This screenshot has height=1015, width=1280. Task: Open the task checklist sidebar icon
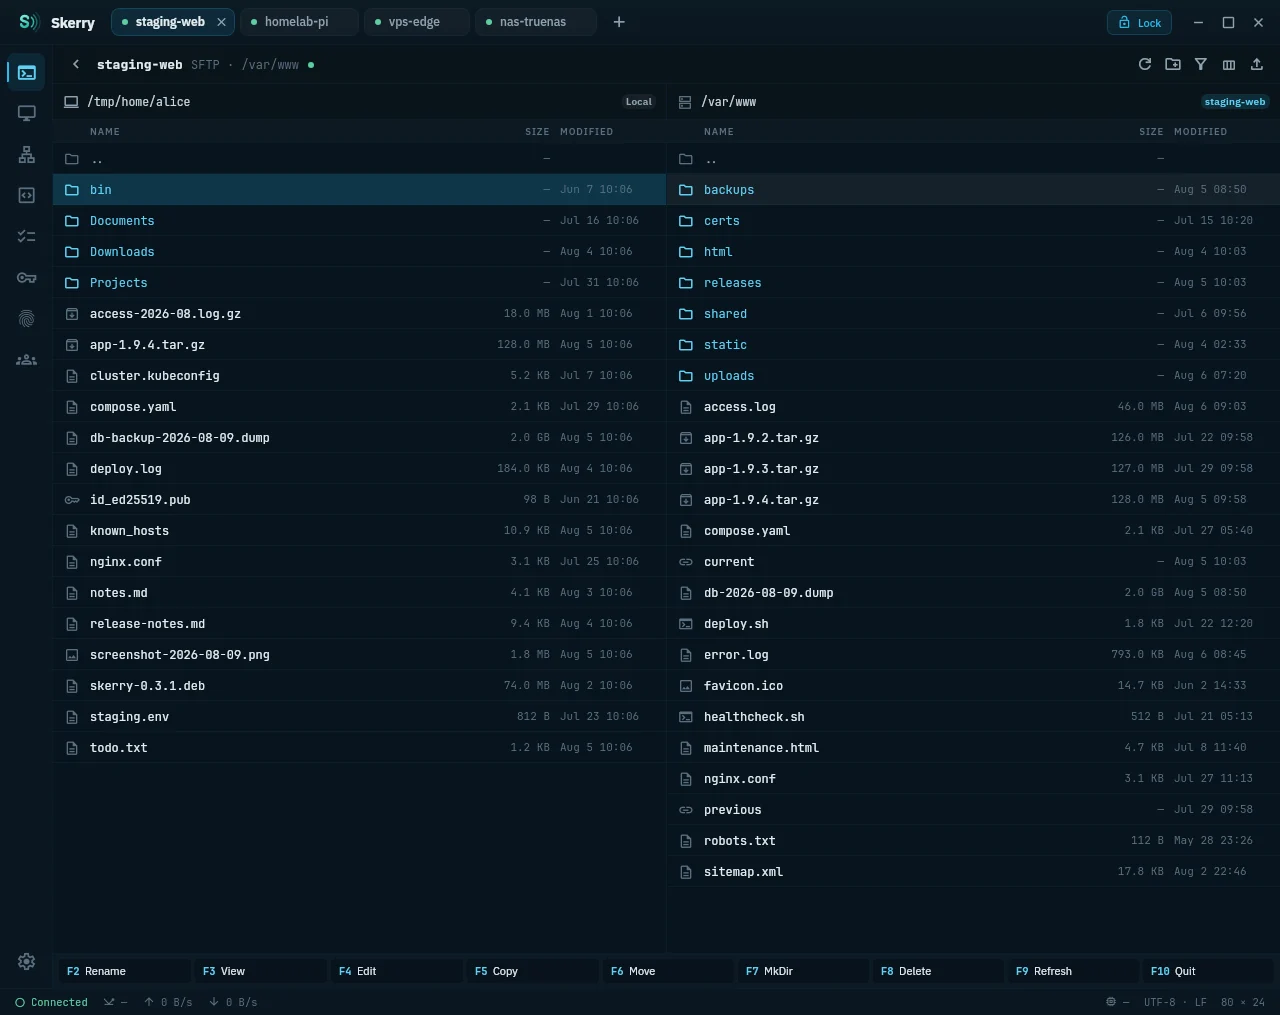click(x=27, y=236)
